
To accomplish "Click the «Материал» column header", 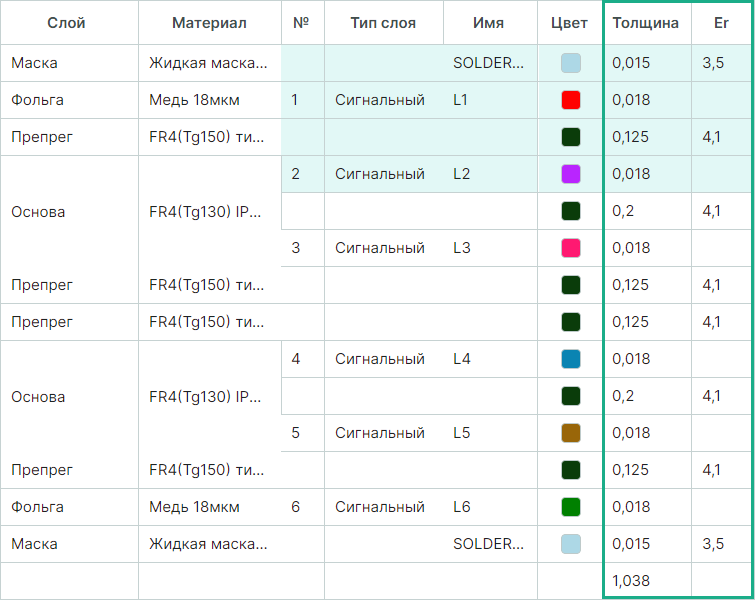I will (x=209, y=23).
